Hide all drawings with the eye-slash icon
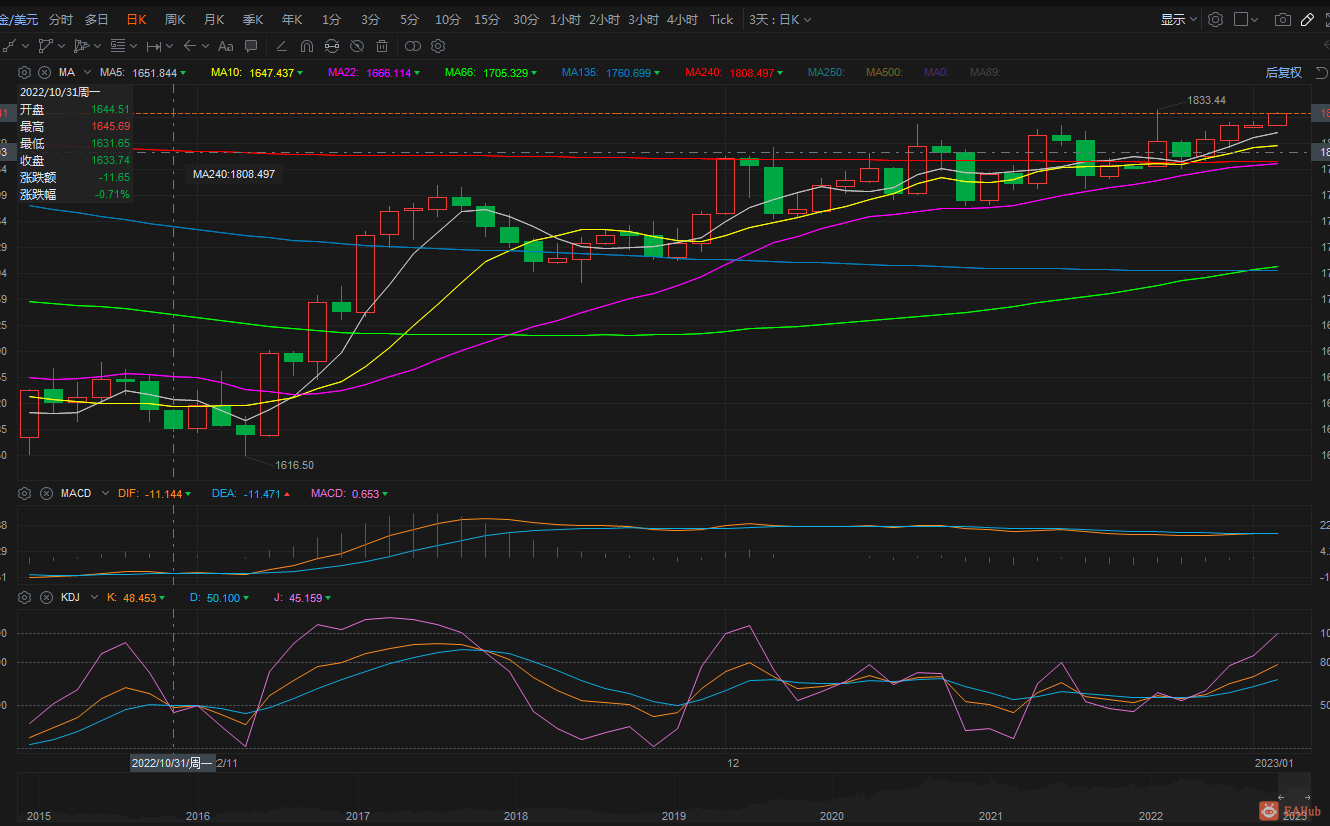Viewport: 1330px width, 826px height. (357, 46)
